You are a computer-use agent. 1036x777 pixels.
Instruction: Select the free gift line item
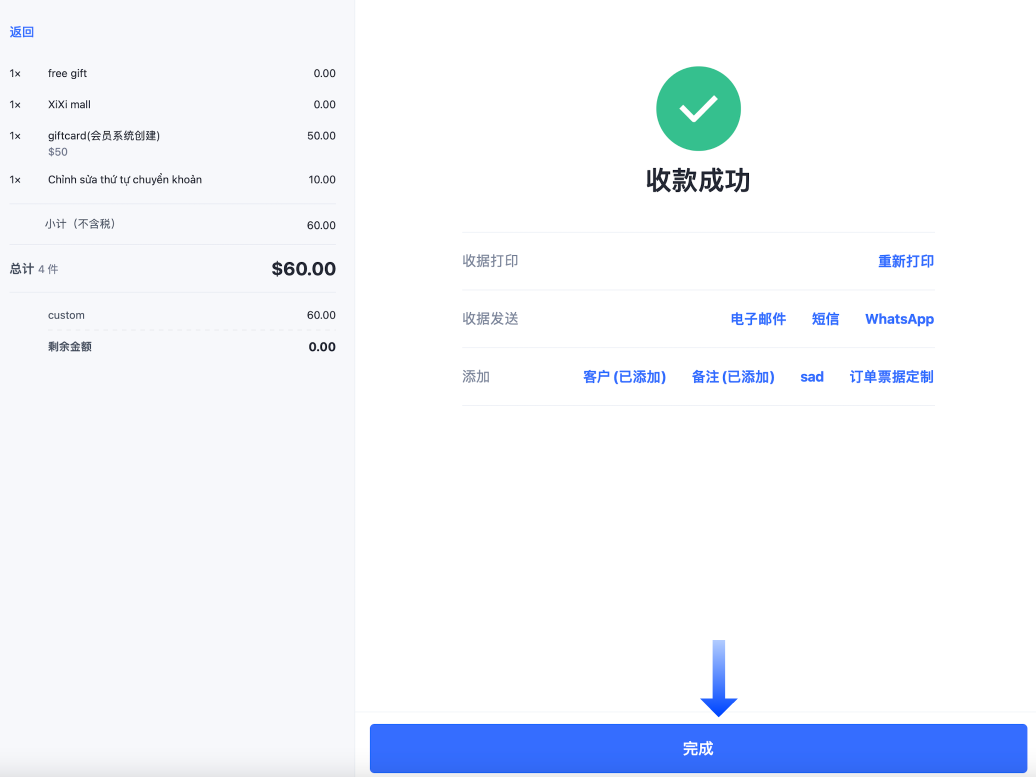point(172,73)
